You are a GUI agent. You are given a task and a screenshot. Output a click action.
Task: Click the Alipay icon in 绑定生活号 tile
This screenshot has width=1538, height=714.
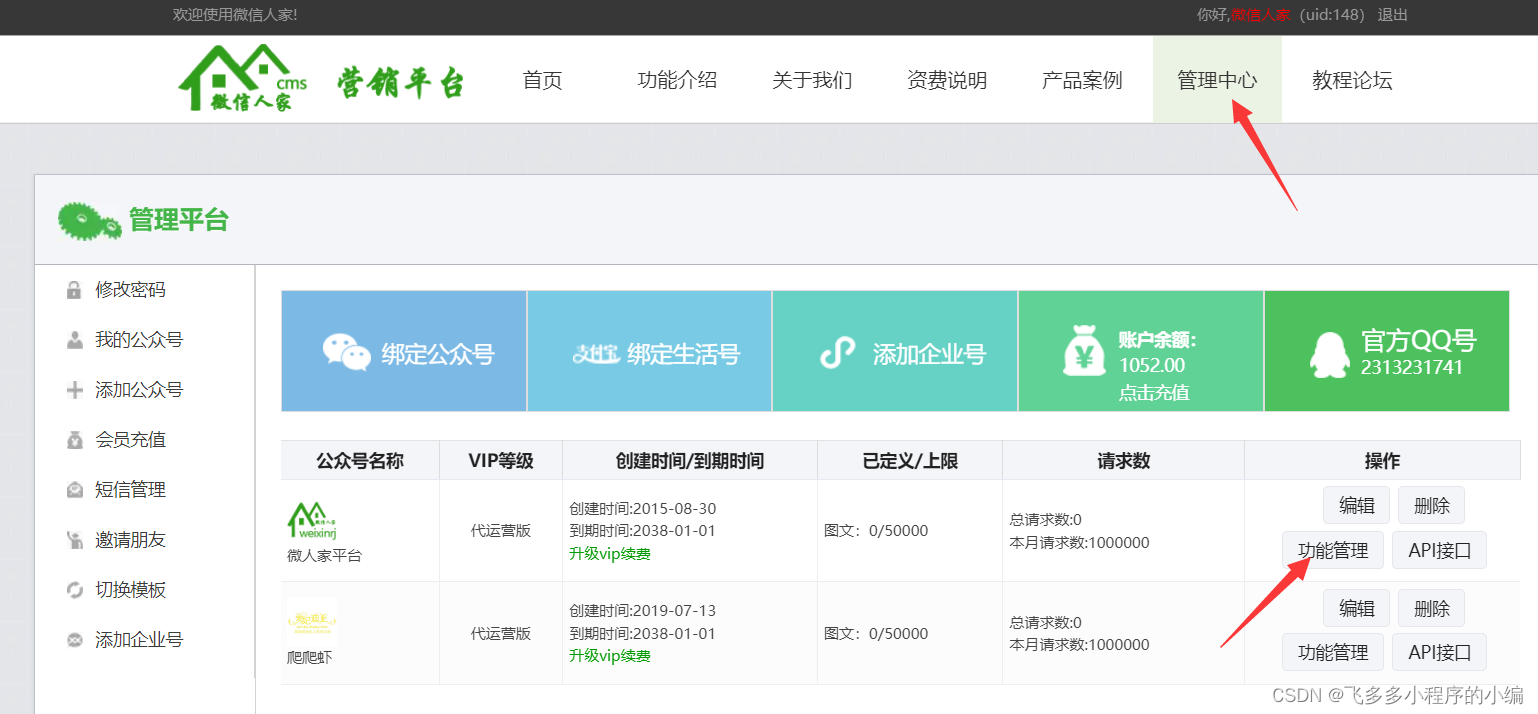pos(596,354)
